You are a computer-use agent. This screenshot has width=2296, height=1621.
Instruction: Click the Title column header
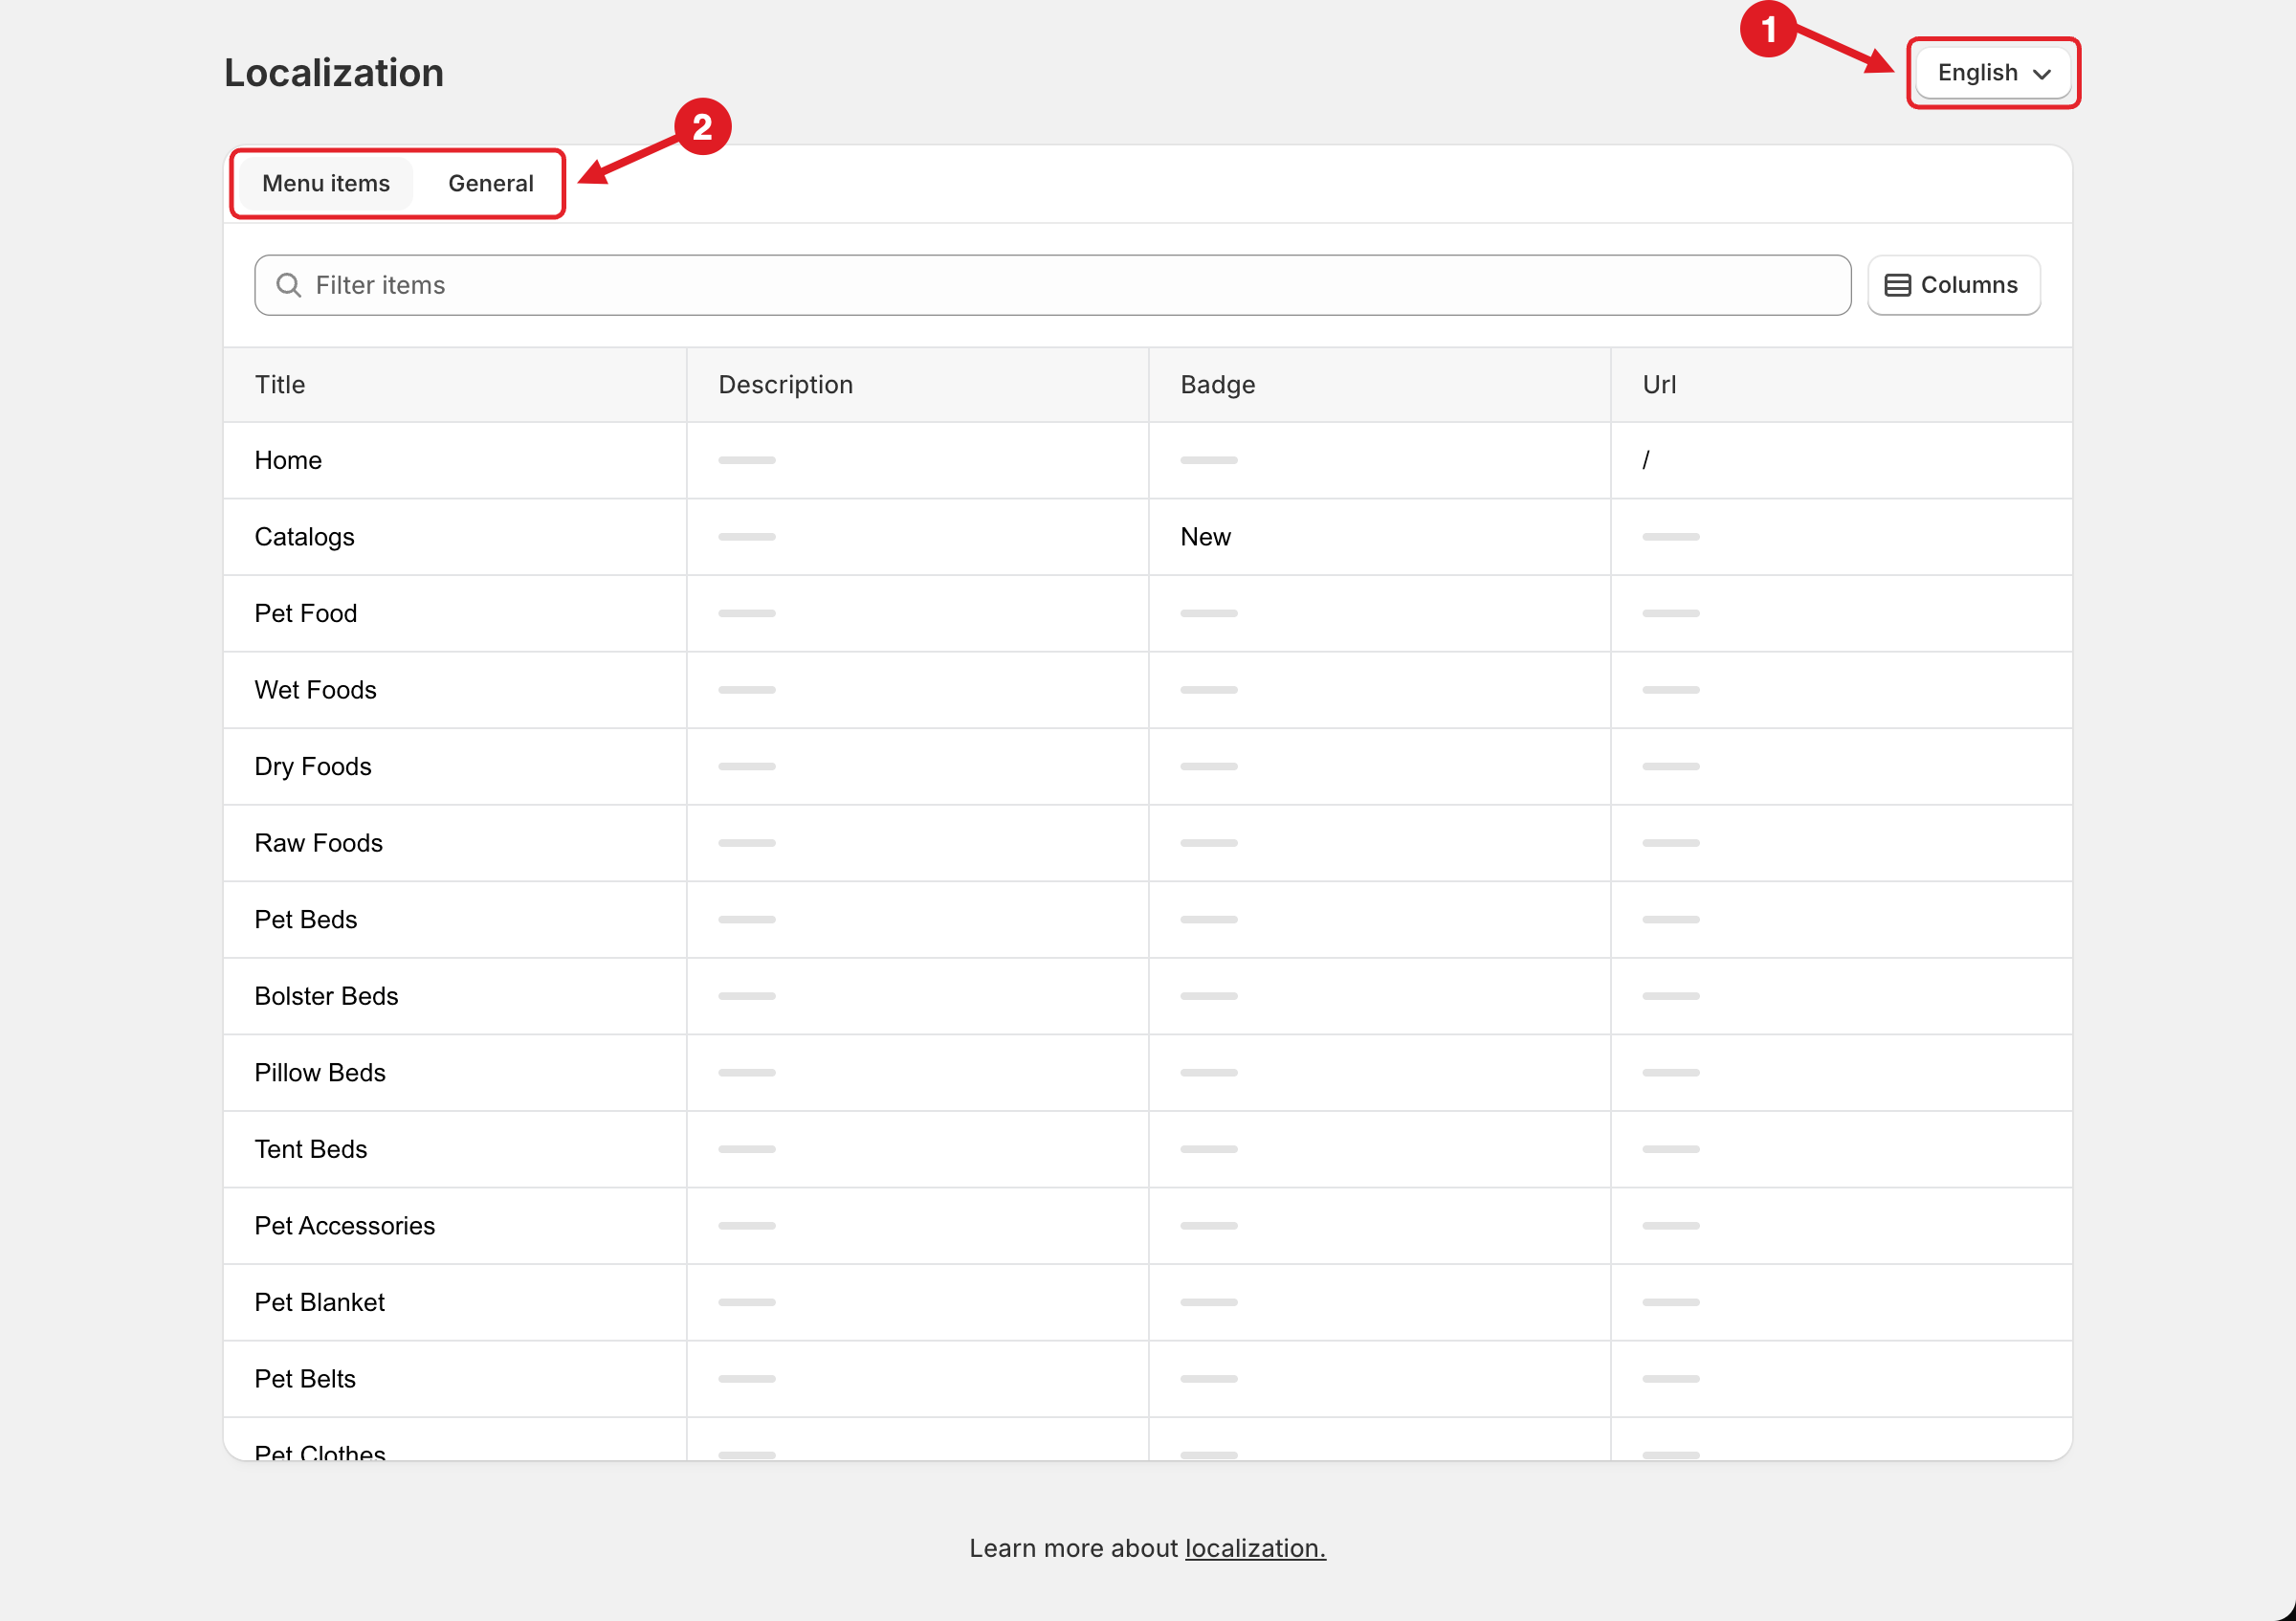(x=455, y=385)
